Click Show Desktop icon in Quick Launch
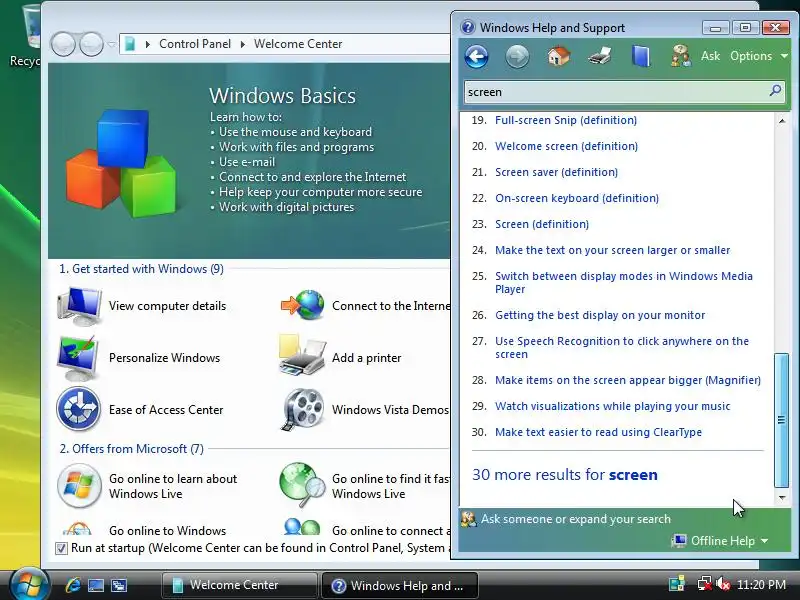The height and width of the screenshot is (600, 800). [96, 585]
